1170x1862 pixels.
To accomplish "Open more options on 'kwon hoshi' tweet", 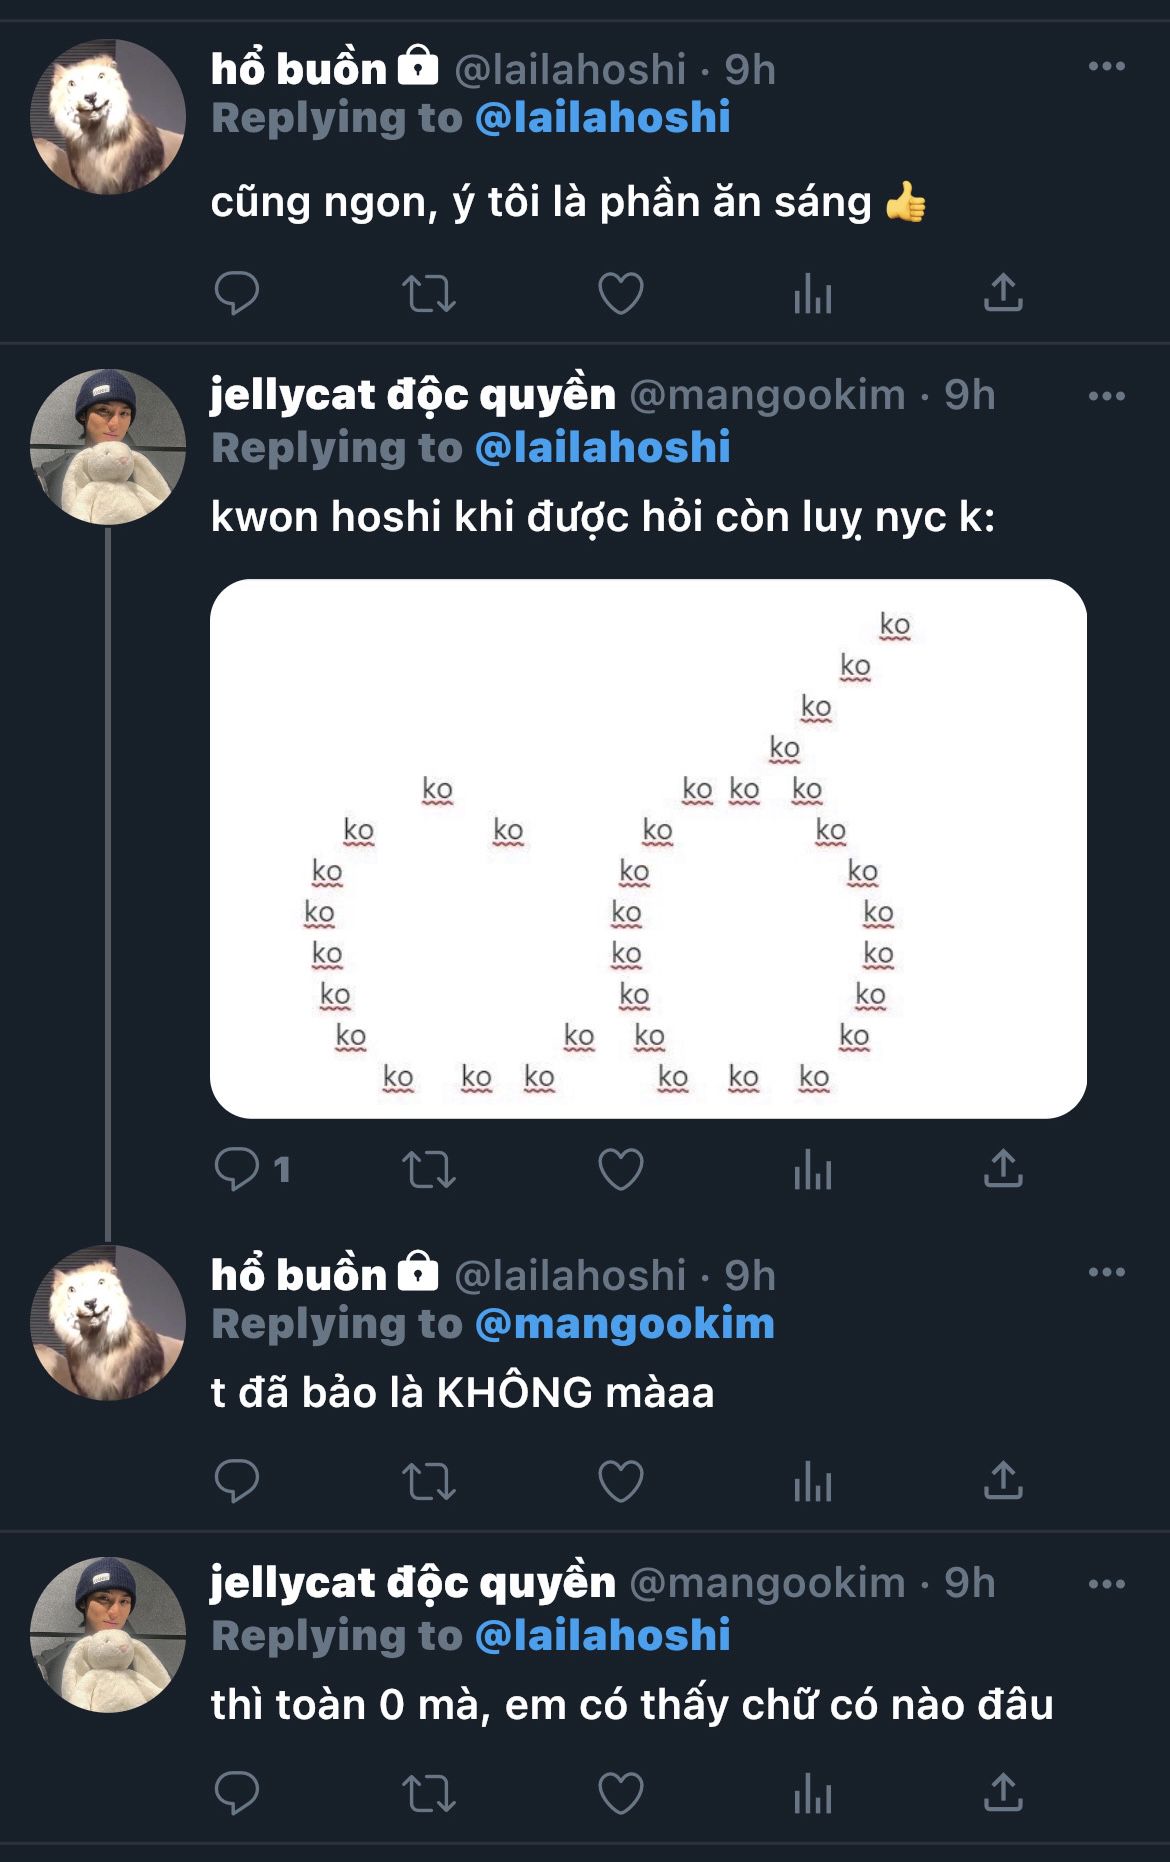I will [x=1106, y=396].
